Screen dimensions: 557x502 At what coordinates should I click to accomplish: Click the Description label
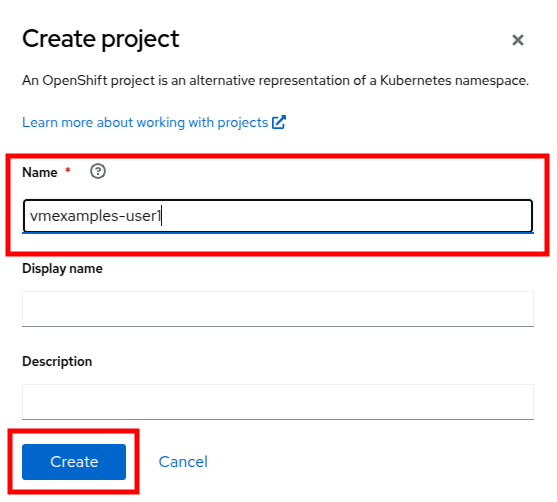click(57, 361)
